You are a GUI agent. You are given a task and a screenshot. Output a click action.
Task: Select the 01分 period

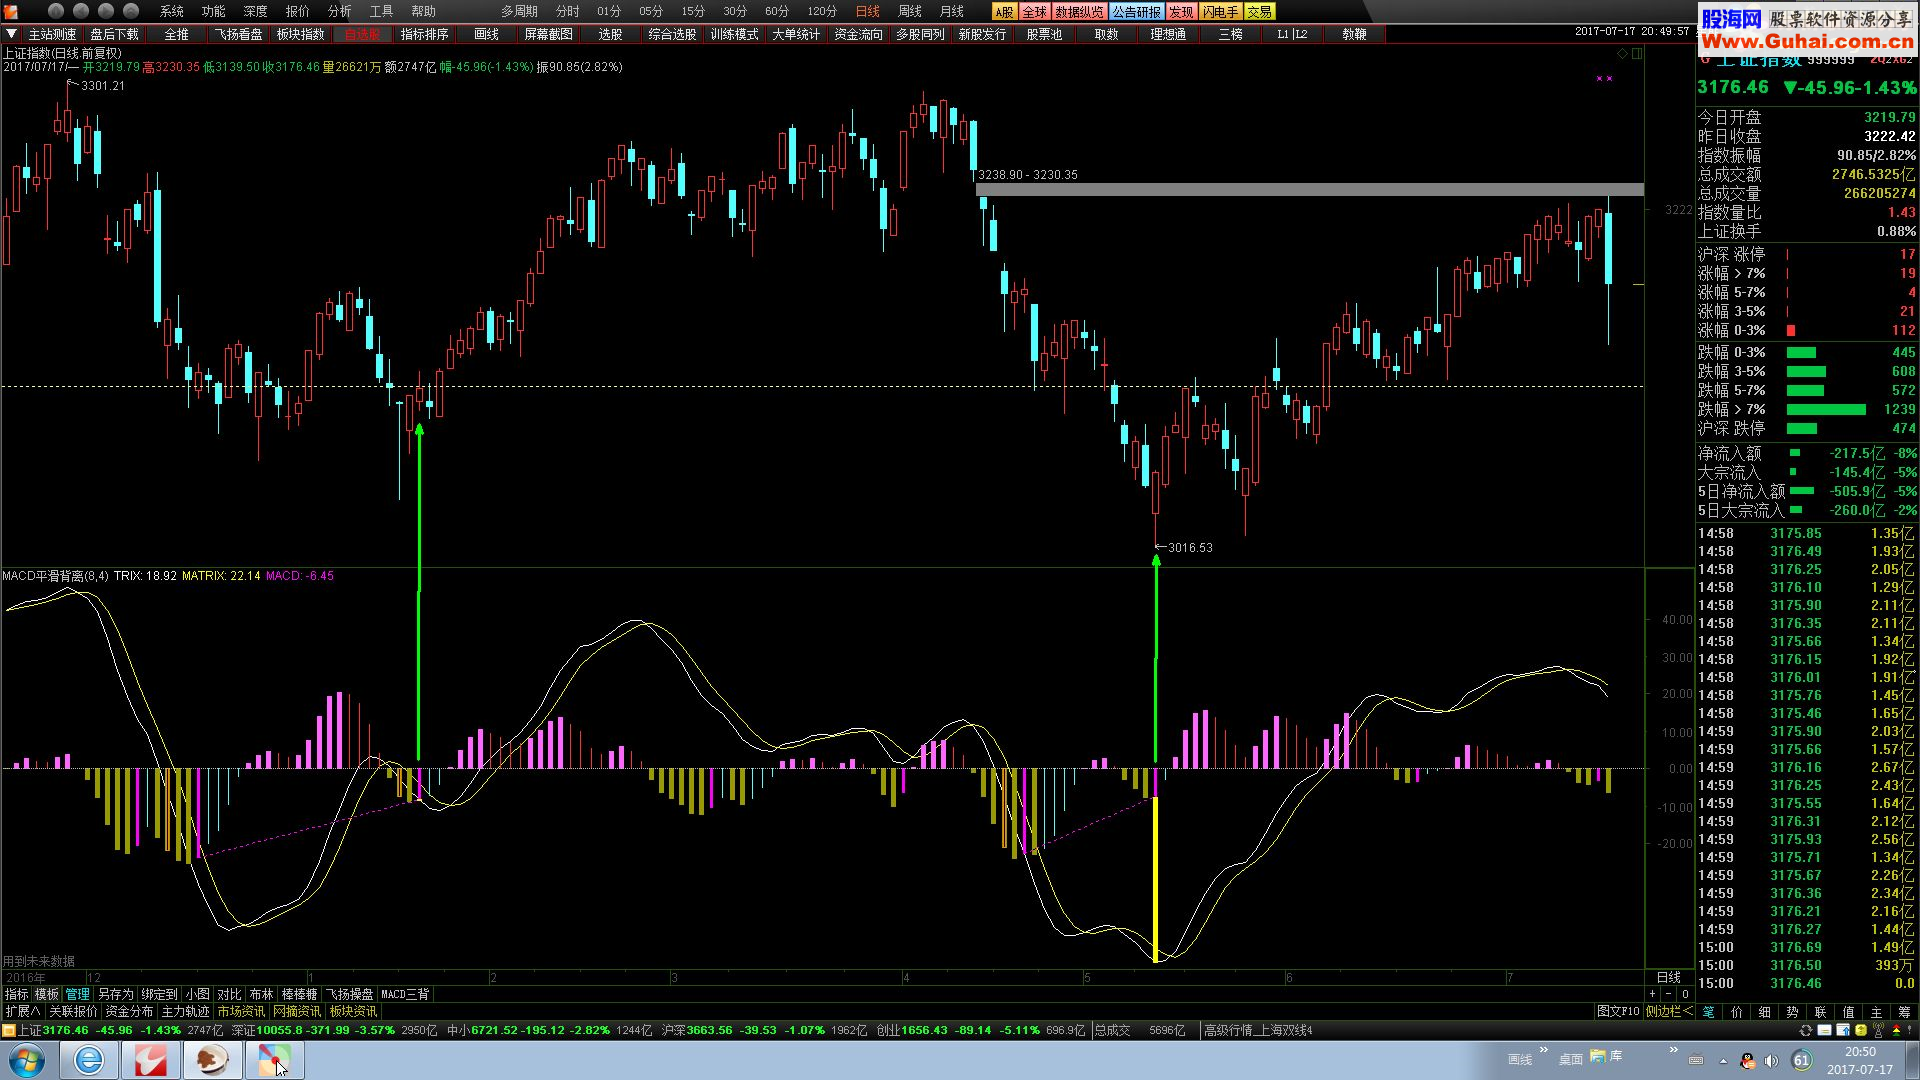(609, 11)
